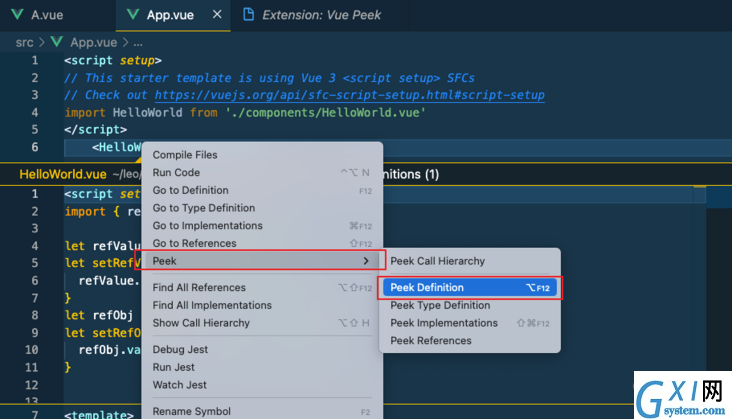Click the file icon on Vue Peek extension tab
The height and width of the screenshot is (419, 732).
[249, 14]
